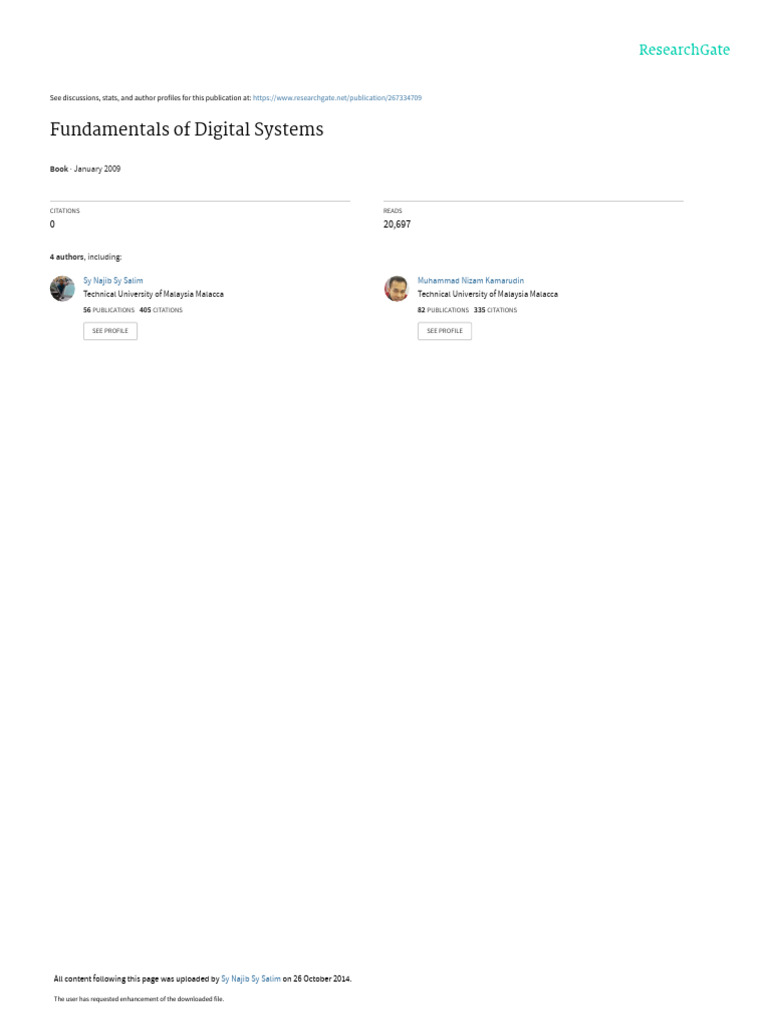Click the 56 Publications count

[108, 310]
